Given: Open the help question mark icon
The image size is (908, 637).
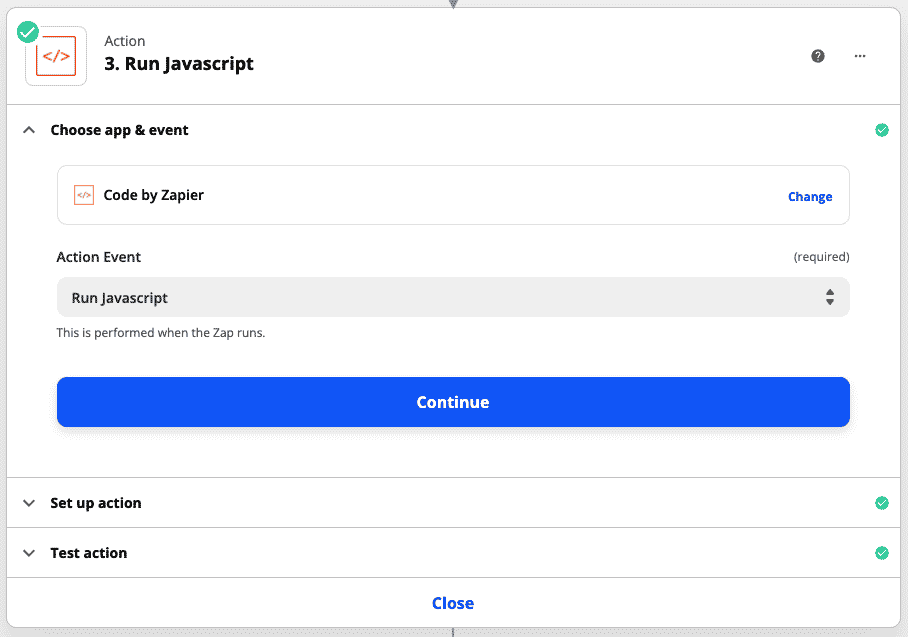Looking at the screenshot, I should click(818, 56).
